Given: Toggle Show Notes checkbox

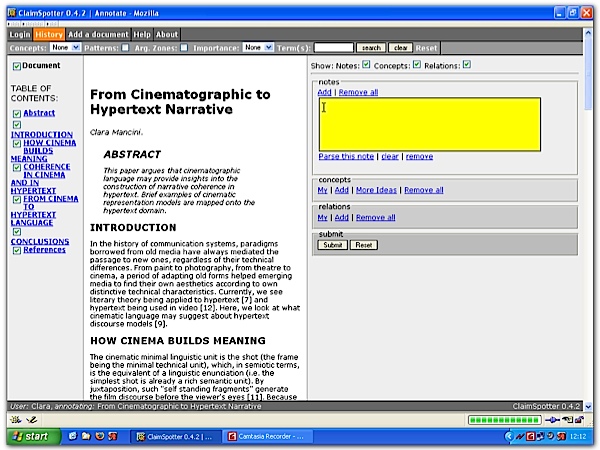Looking at the screenshot, I should click(x=366, y=64).
